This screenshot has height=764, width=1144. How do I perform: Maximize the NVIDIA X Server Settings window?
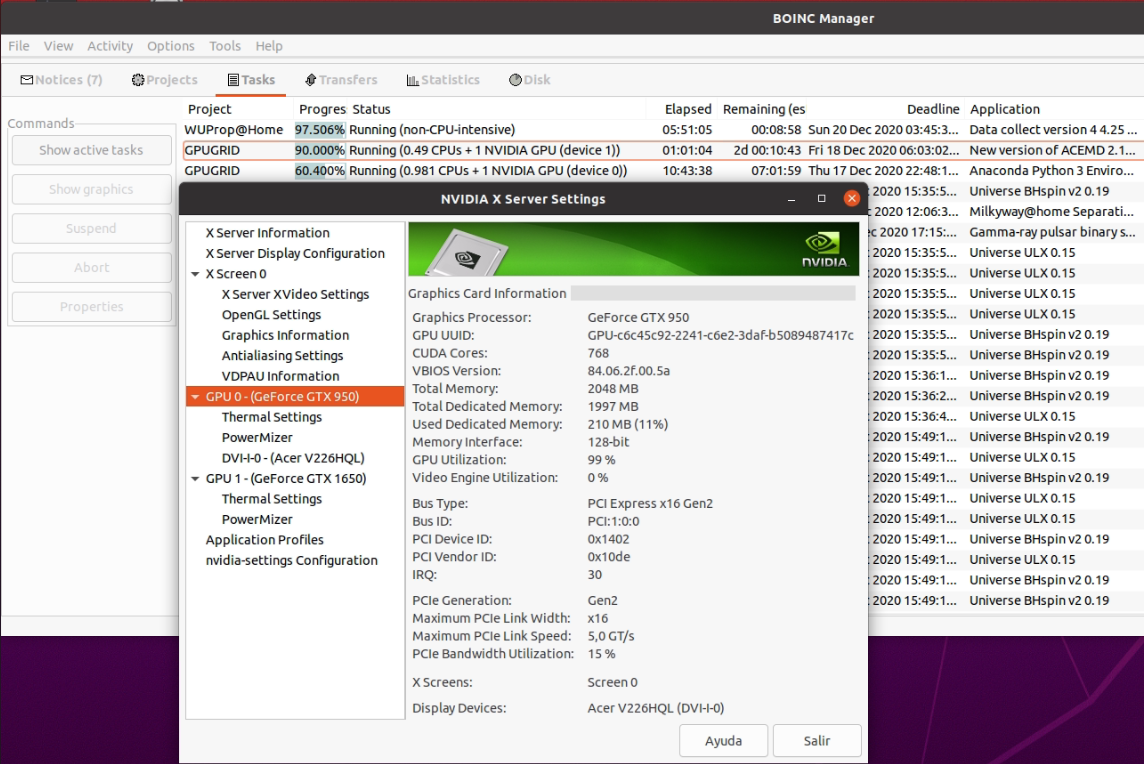(x=822, y=198)
